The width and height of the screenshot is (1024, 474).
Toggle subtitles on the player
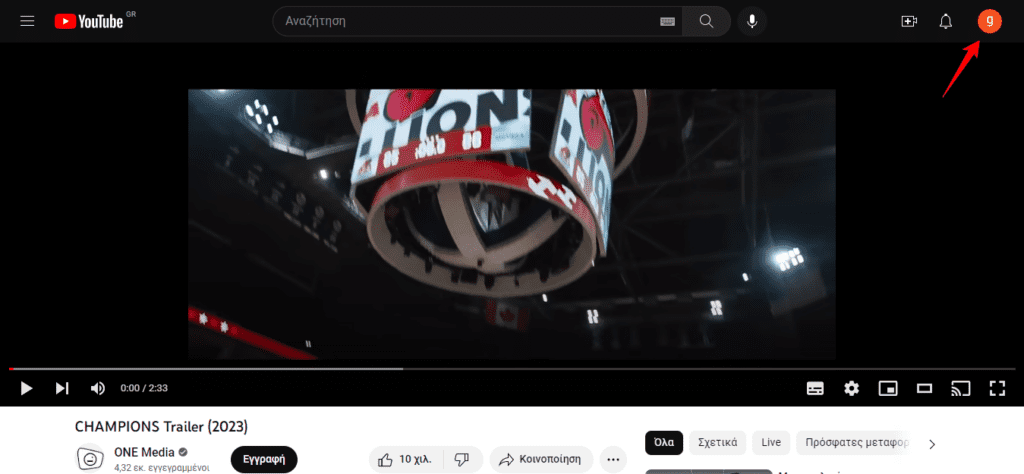(x=814, y=388)
